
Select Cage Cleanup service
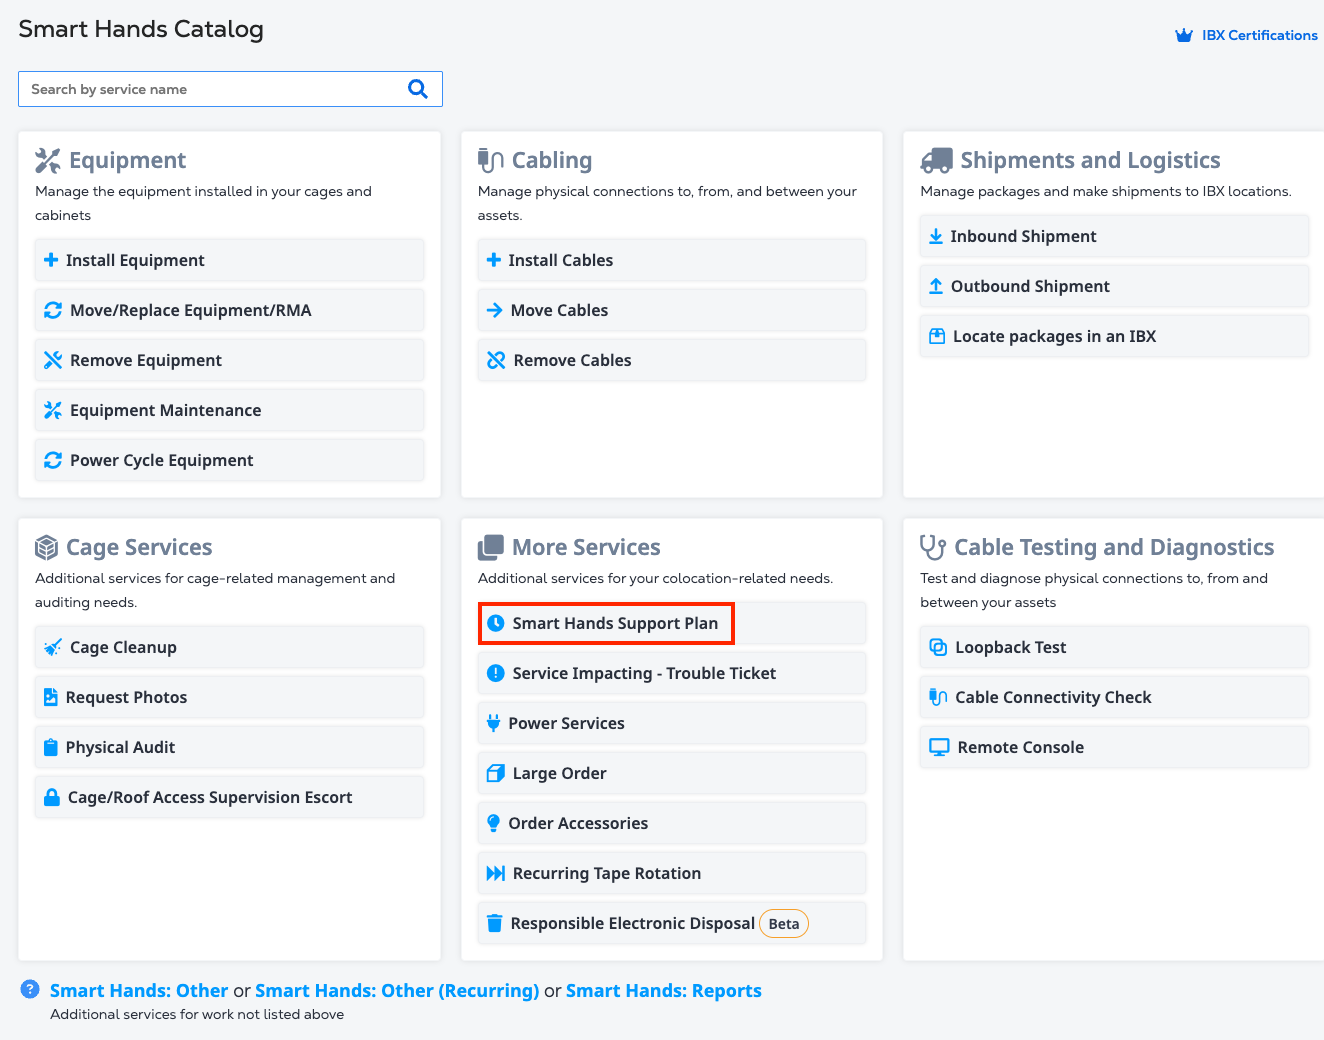click(x=229, y=647)
